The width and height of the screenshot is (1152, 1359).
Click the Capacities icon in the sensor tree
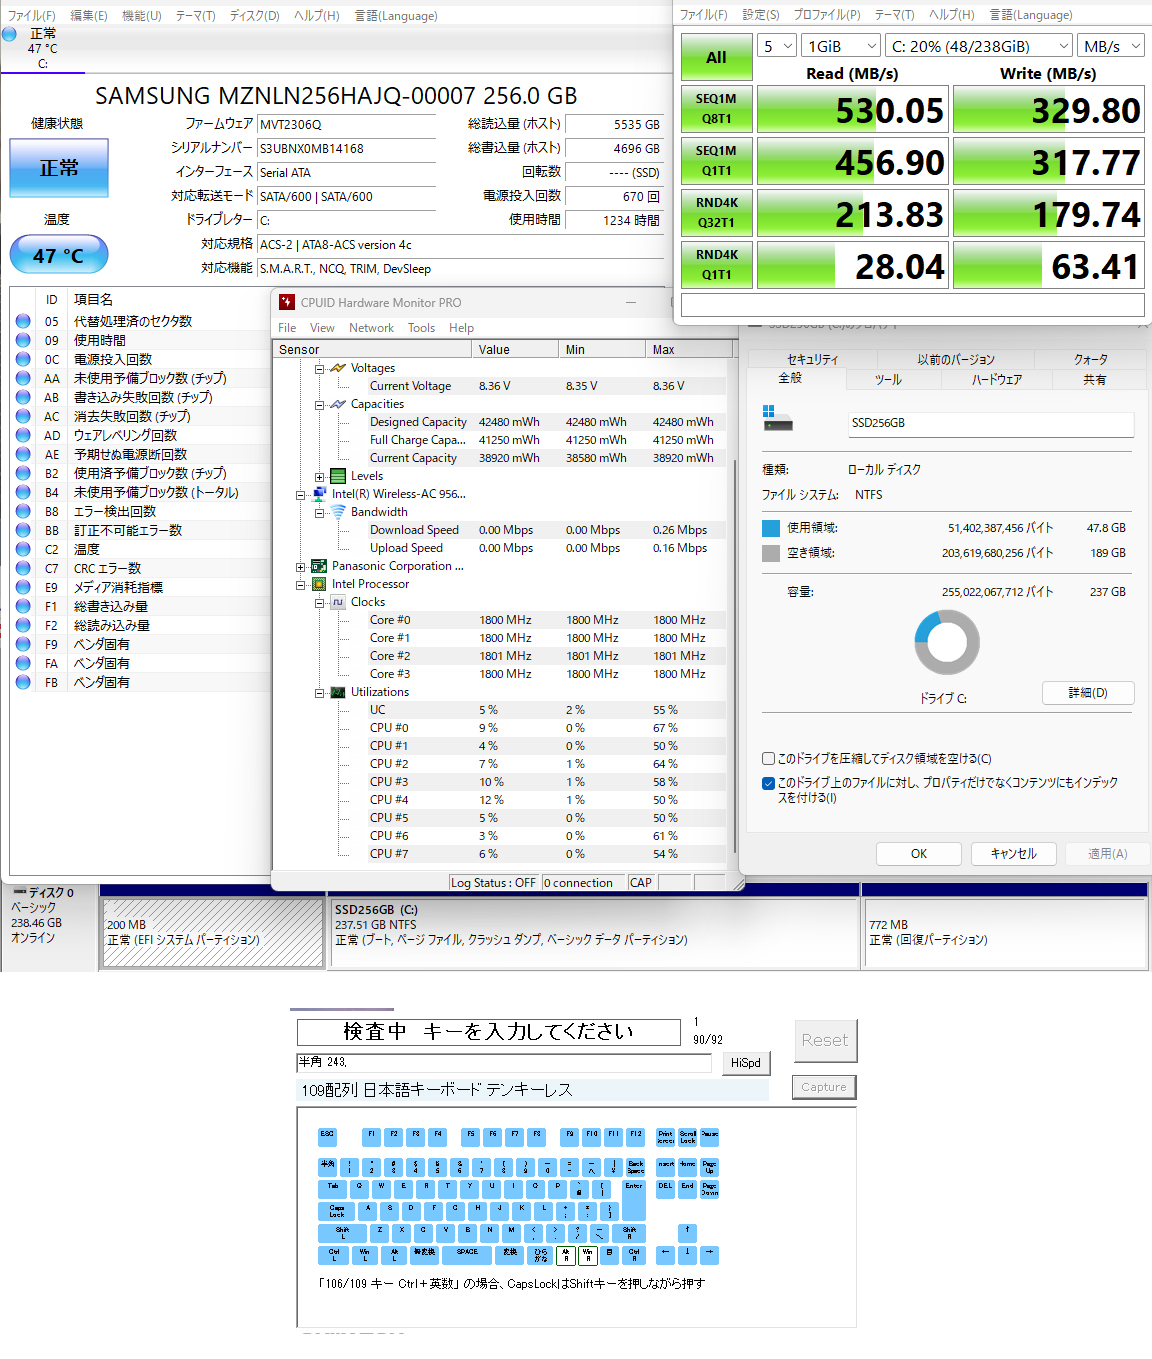click(x=338, y=404)
